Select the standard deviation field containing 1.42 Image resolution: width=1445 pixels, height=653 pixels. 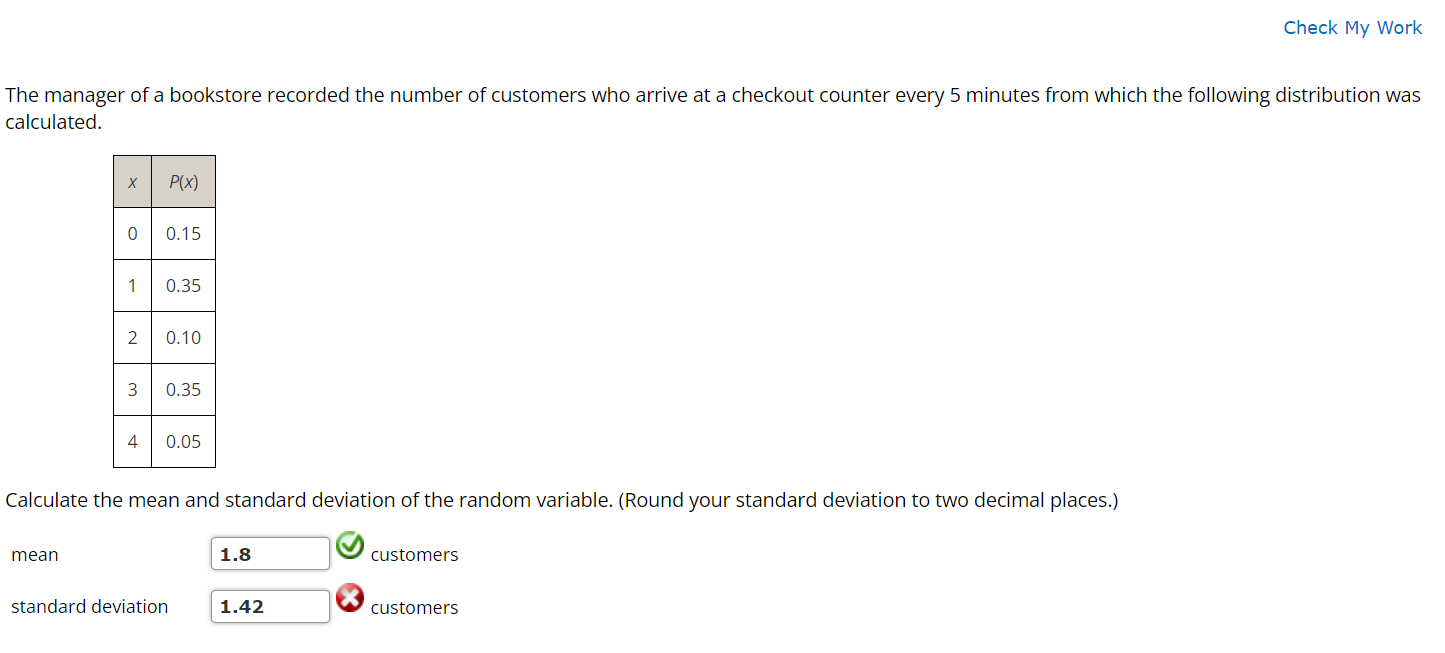pyautogui.click(x=270, y=605)
